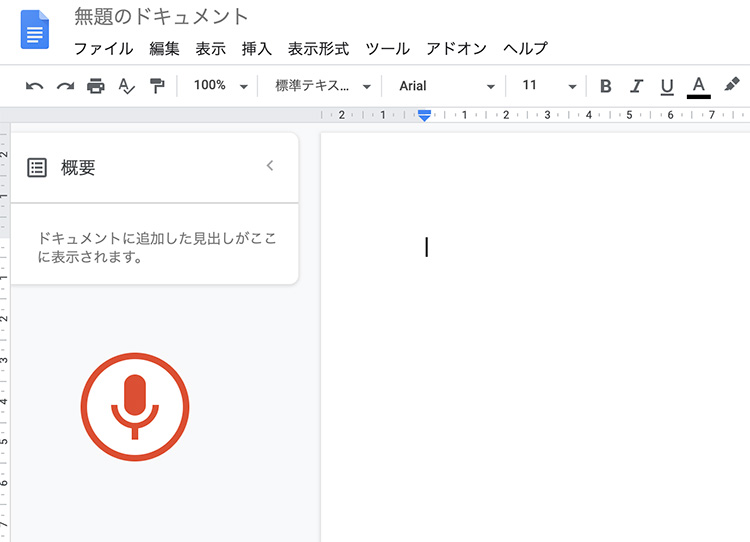Click the Google Docs home icon

click(x=35, y=30)
